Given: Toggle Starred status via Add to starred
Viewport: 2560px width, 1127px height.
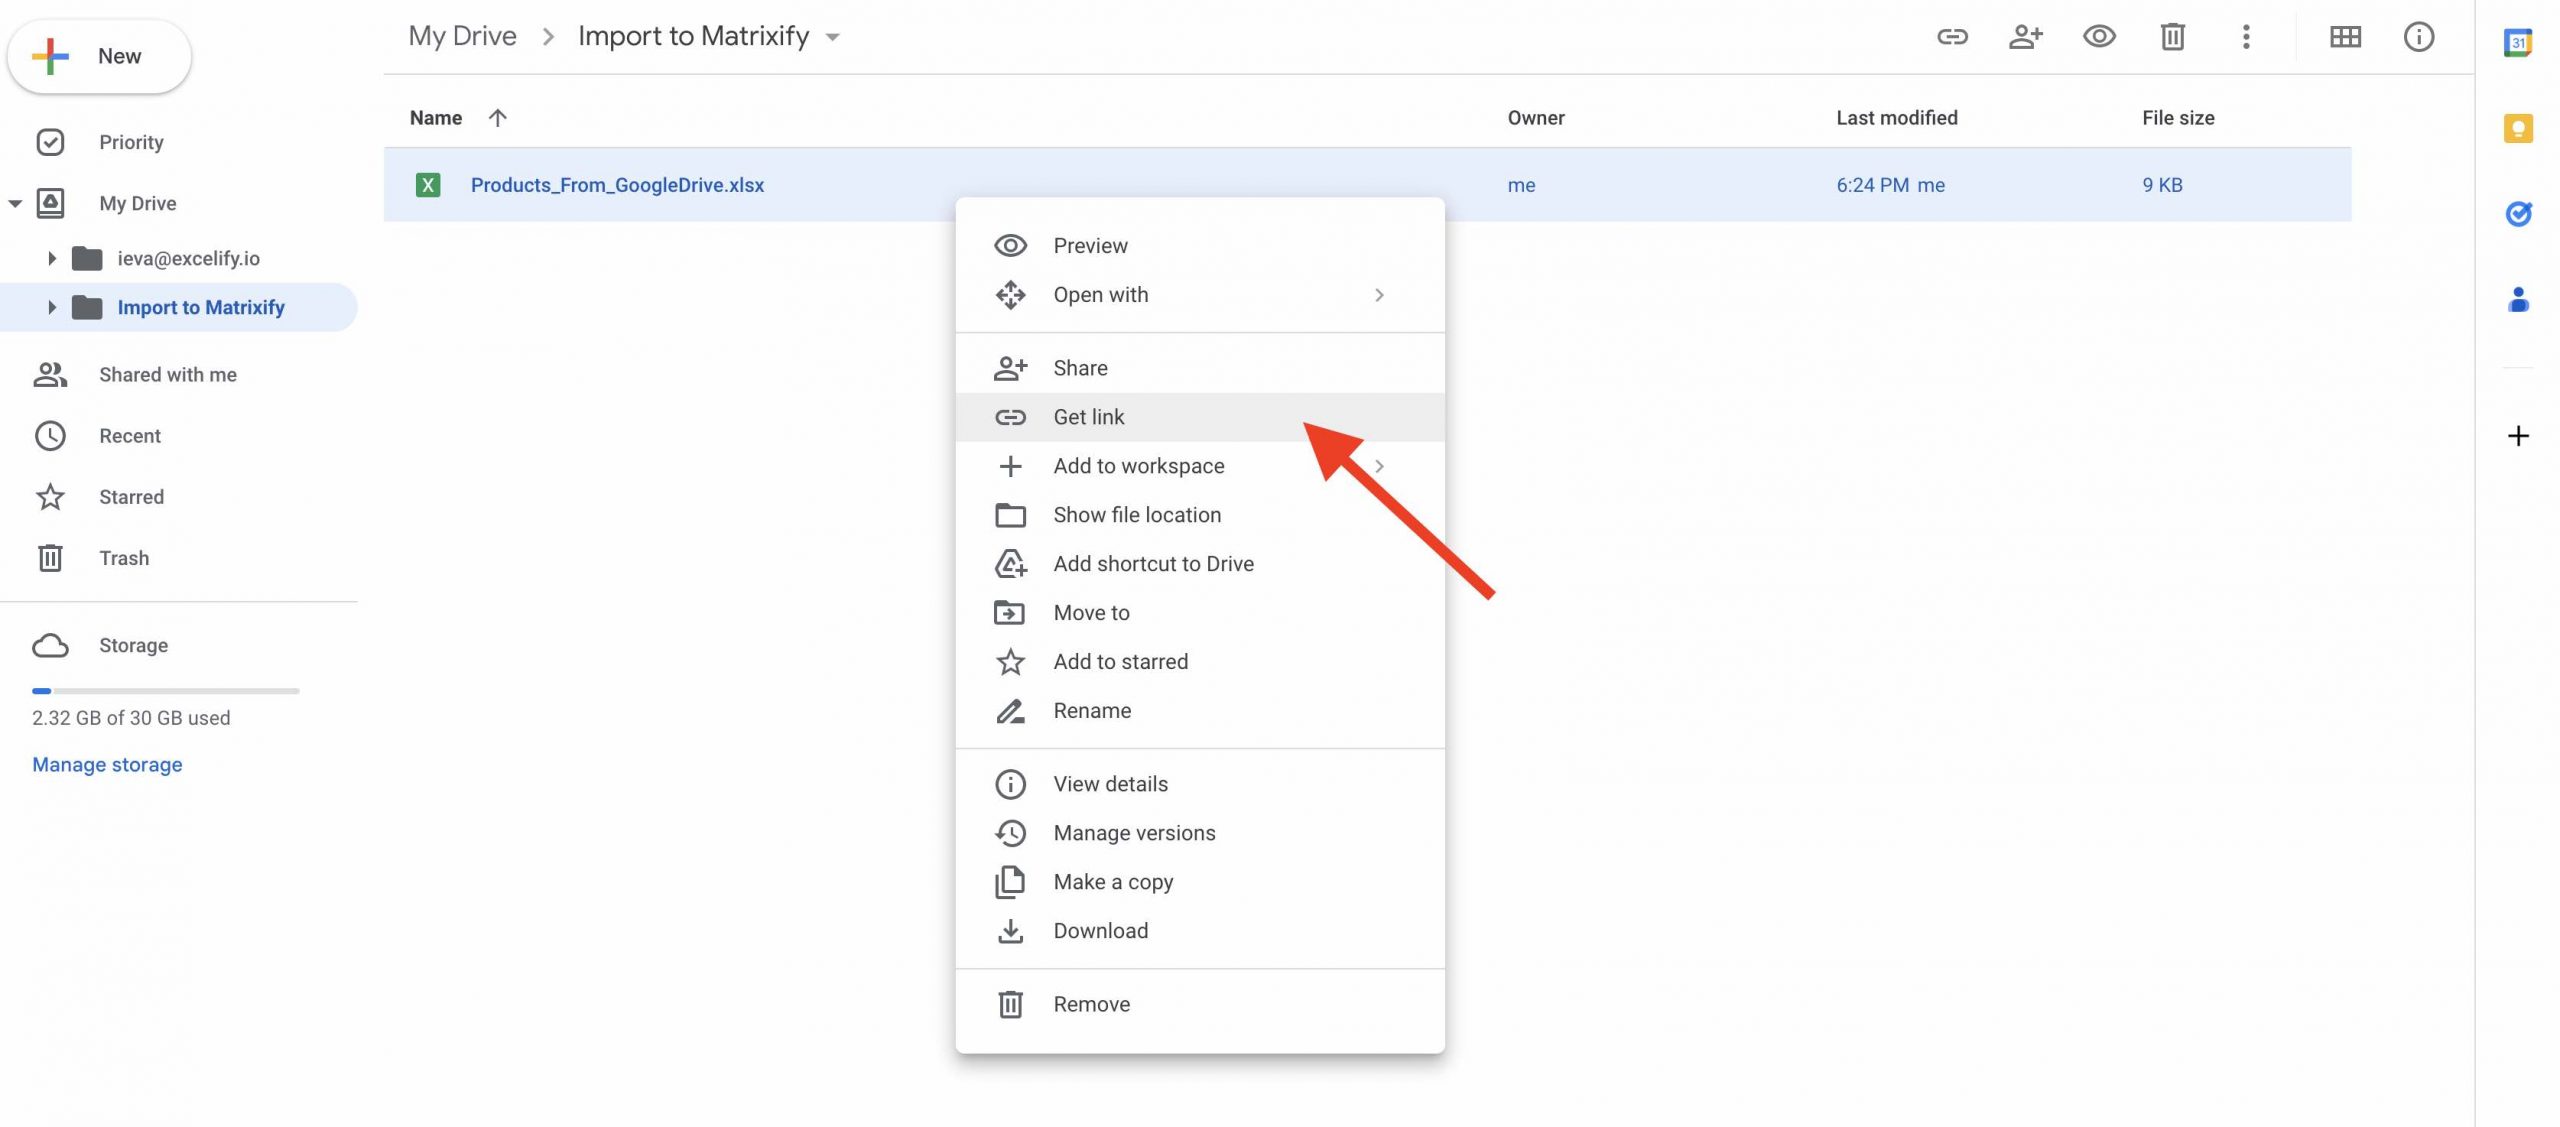Looking at the screenshot, I should [x=1120, y=662].
